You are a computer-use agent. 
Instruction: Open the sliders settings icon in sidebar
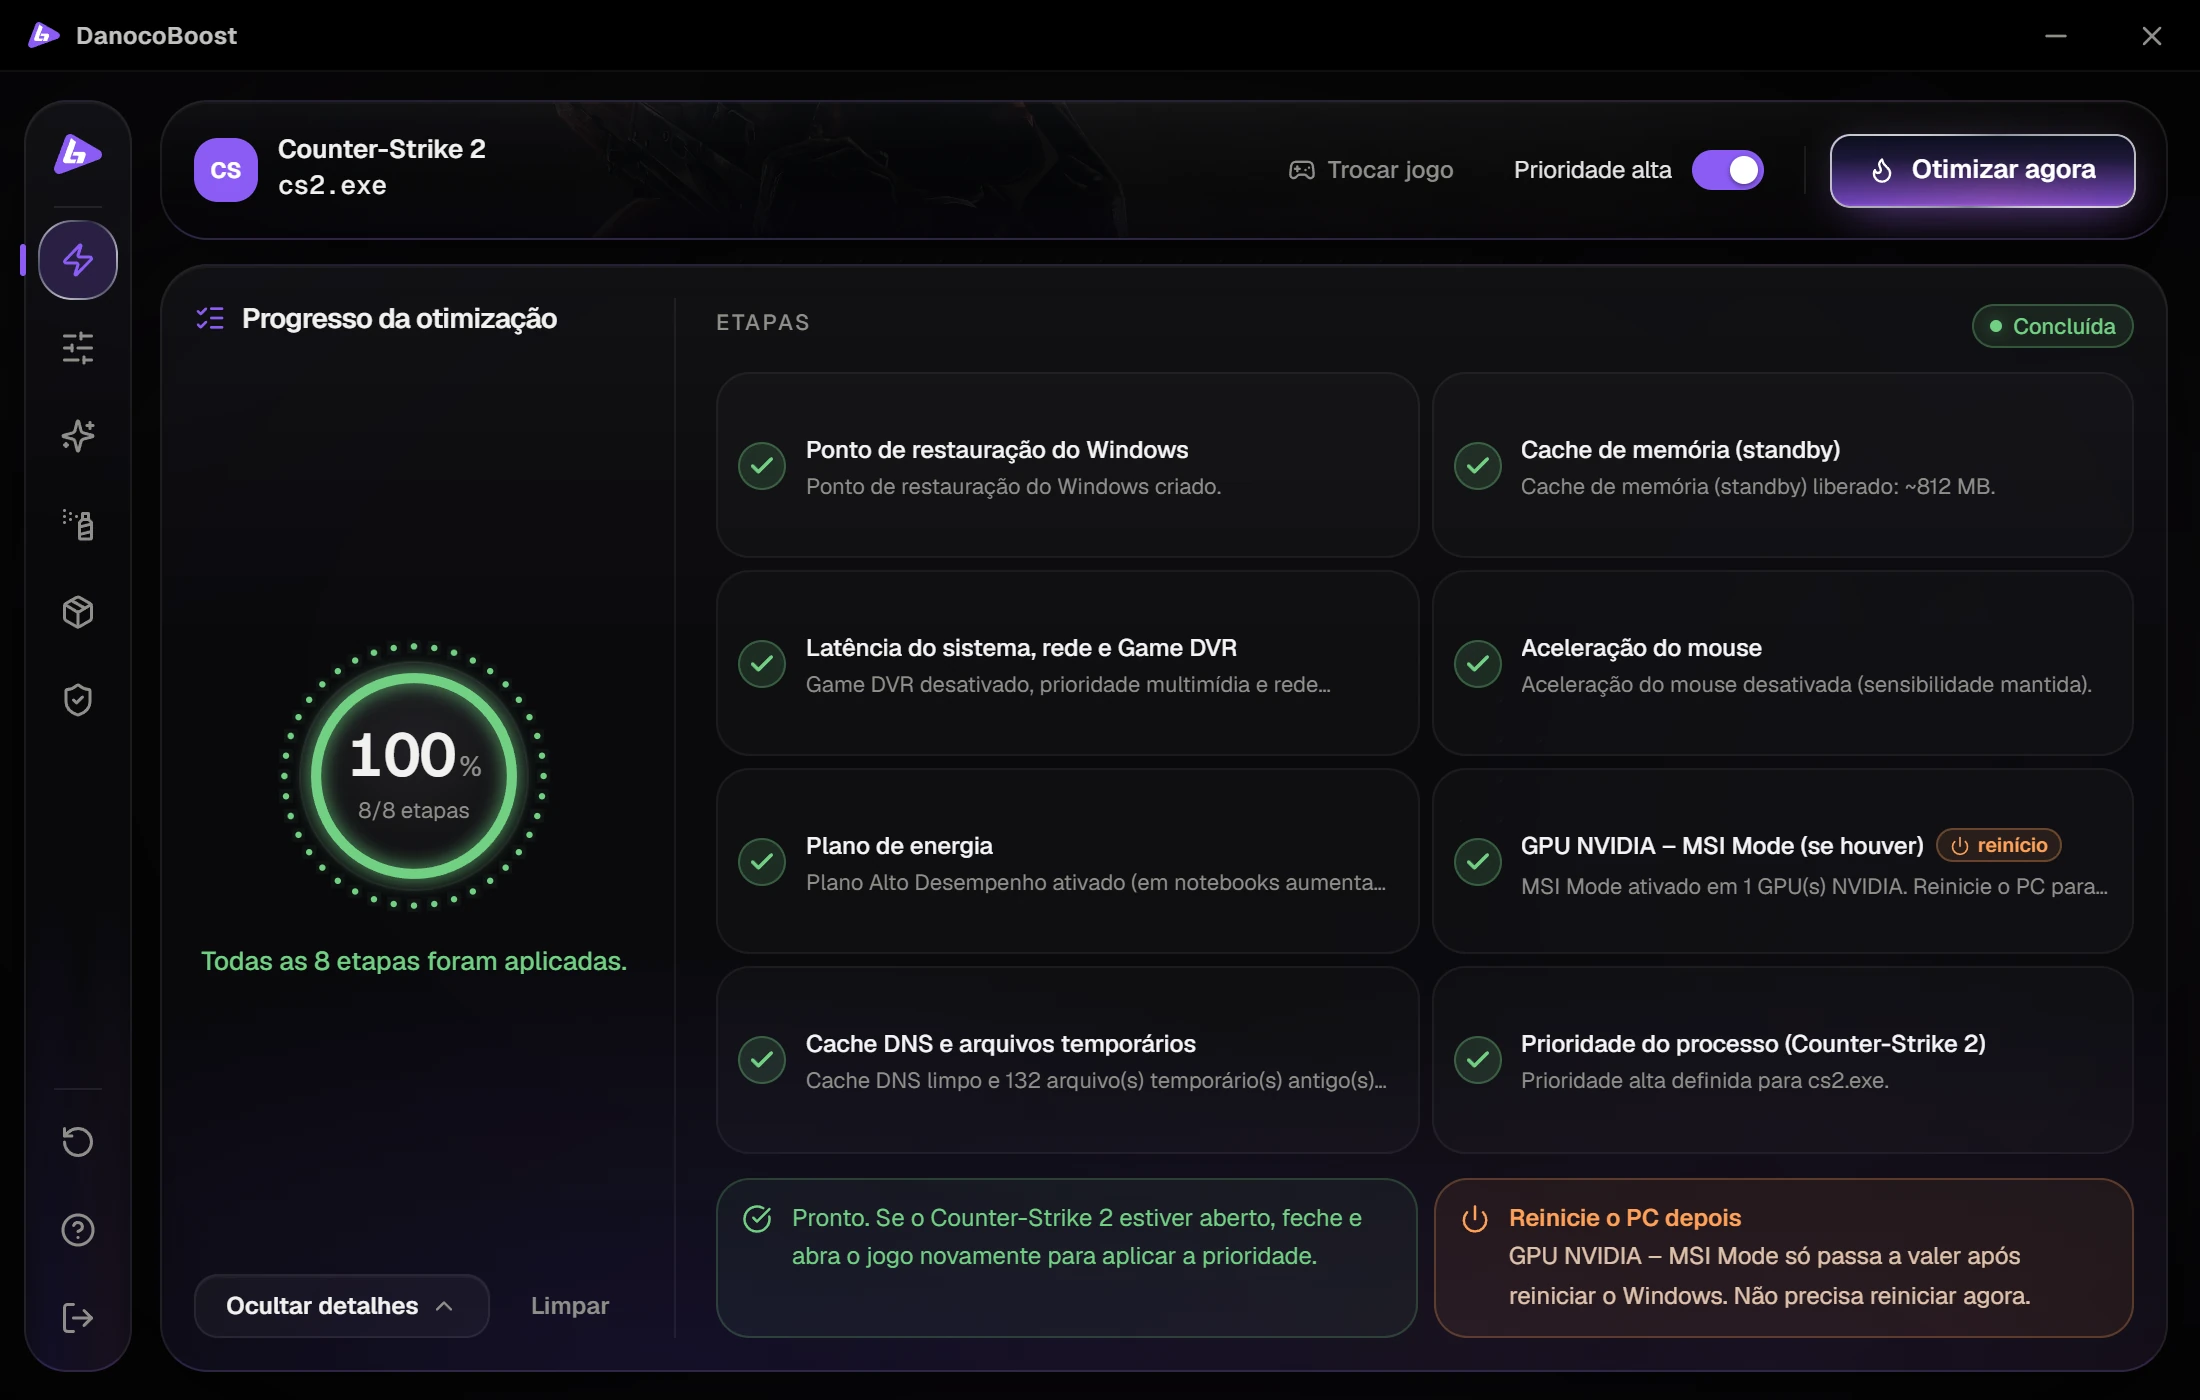[x=78, y=348]
